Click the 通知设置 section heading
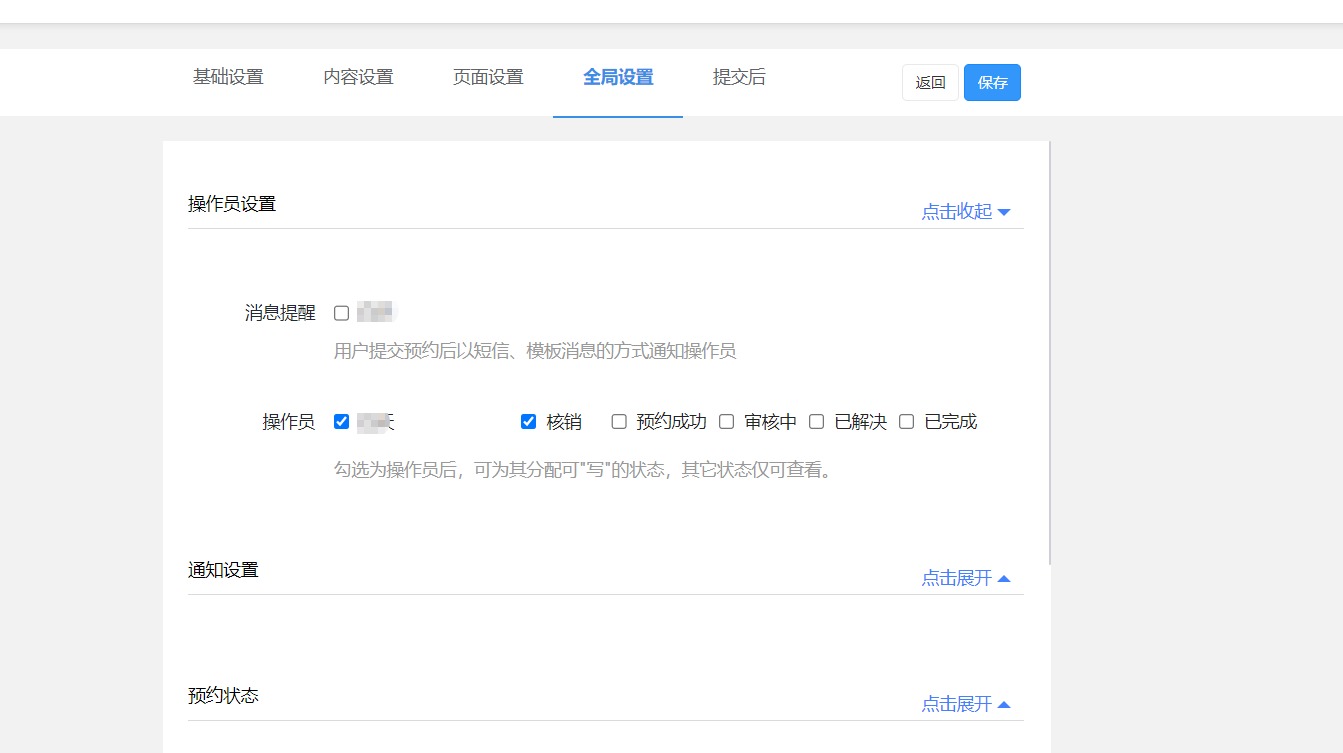 223,570
